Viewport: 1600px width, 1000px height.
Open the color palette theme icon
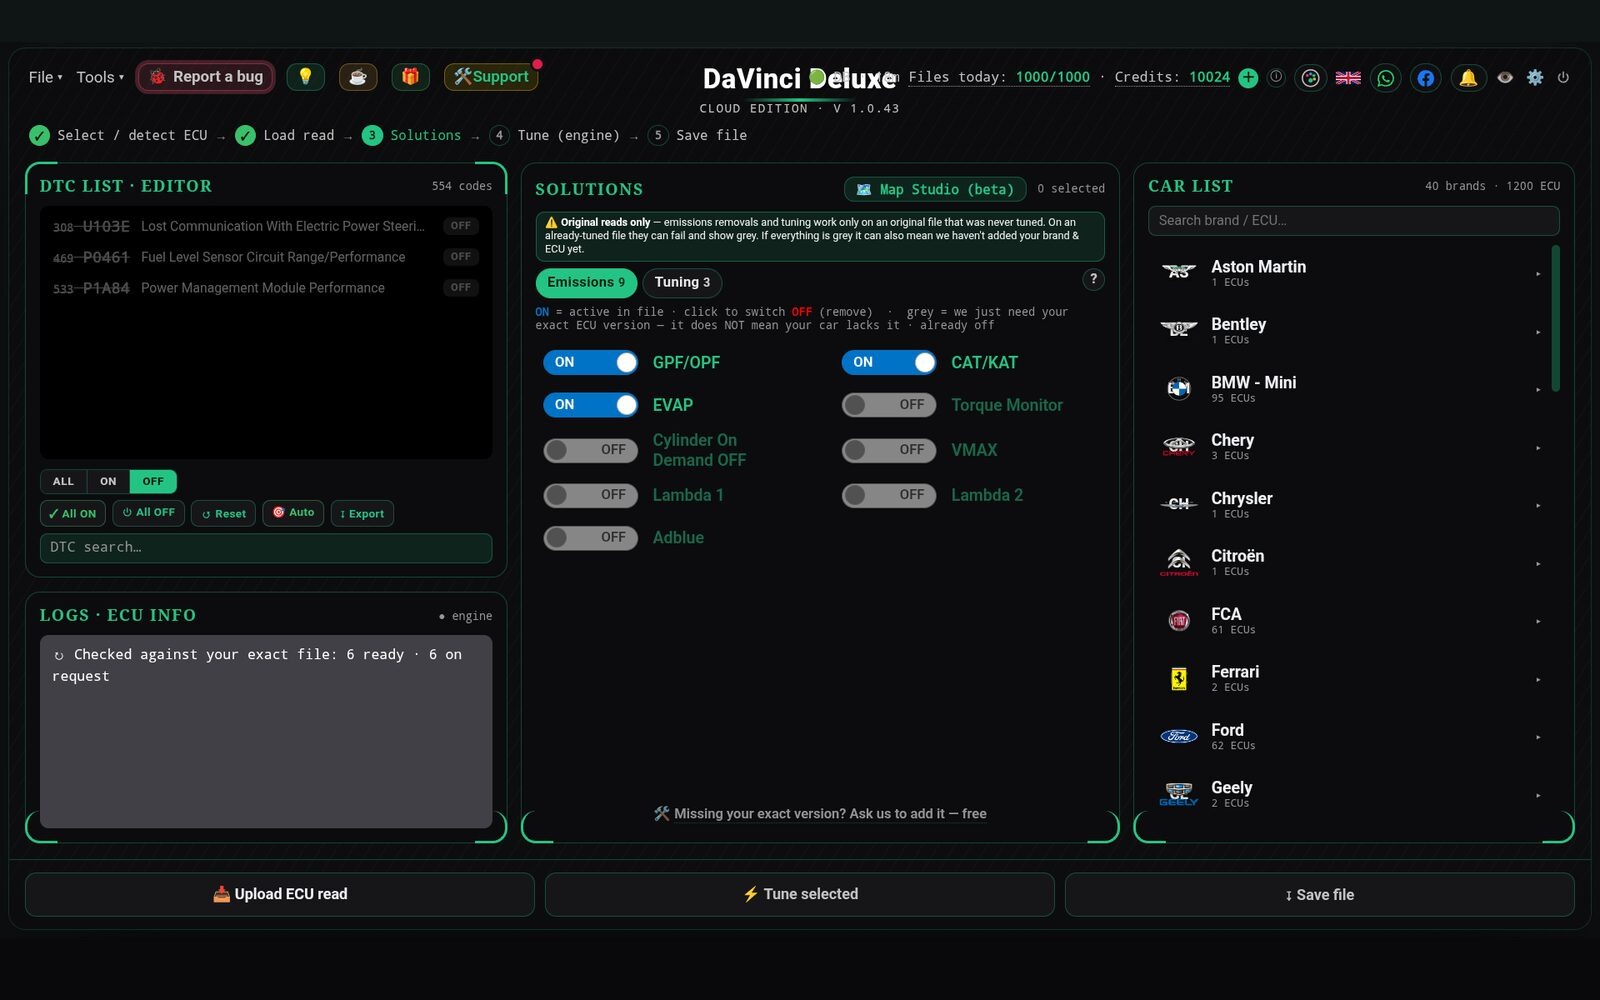[x=1310, y=78]
